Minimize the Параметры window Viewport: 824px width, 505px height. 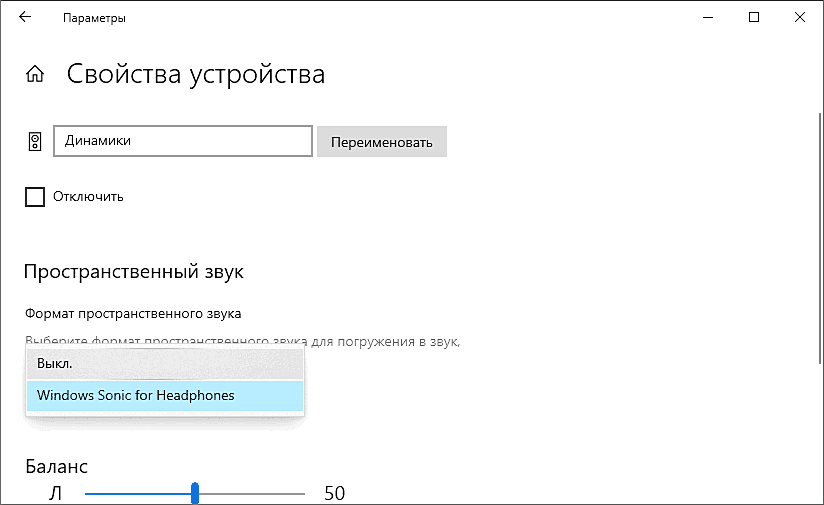708,18
